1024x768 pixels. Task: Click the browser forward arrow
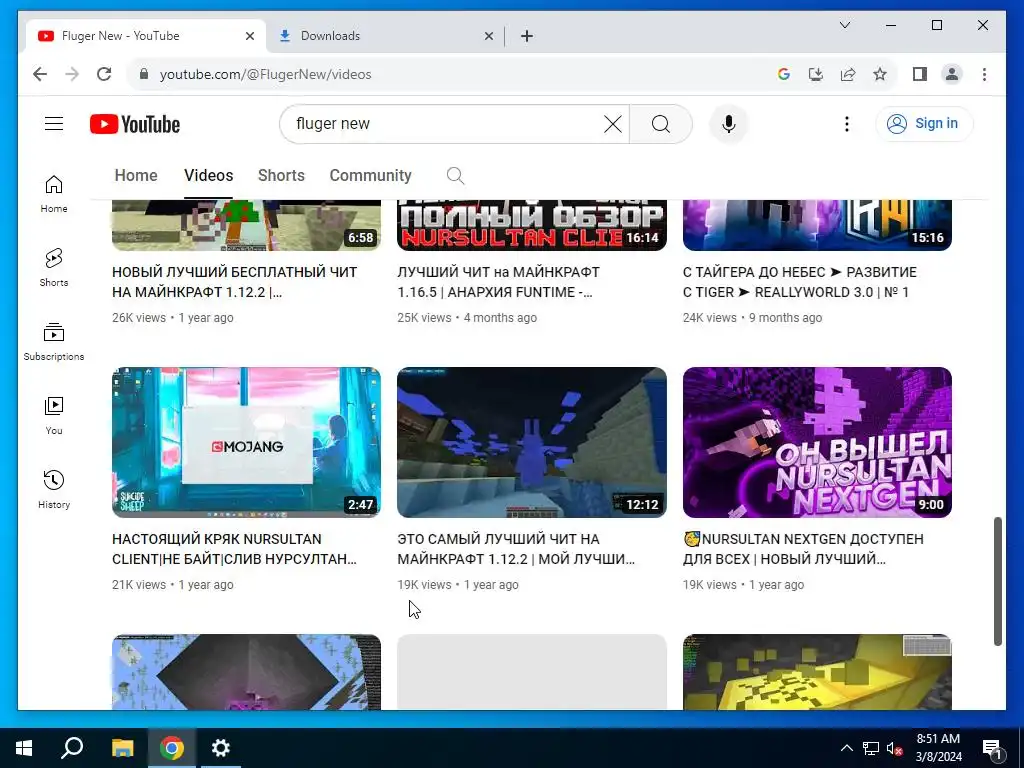(72, 74)
